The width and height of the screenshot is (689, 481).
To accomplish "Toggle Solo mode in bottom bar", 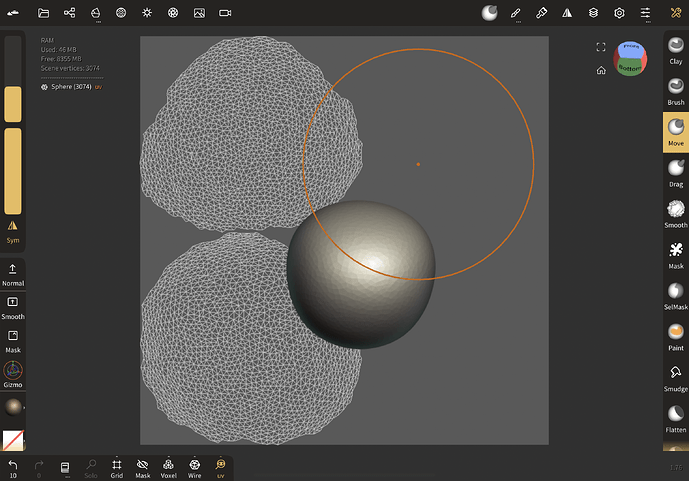I will coord(91,468).
